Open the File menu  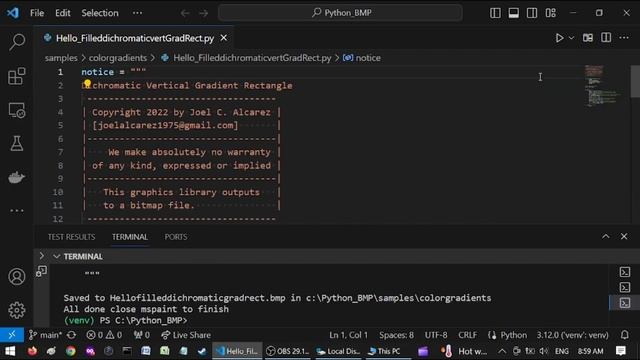[x=37, y=13]
